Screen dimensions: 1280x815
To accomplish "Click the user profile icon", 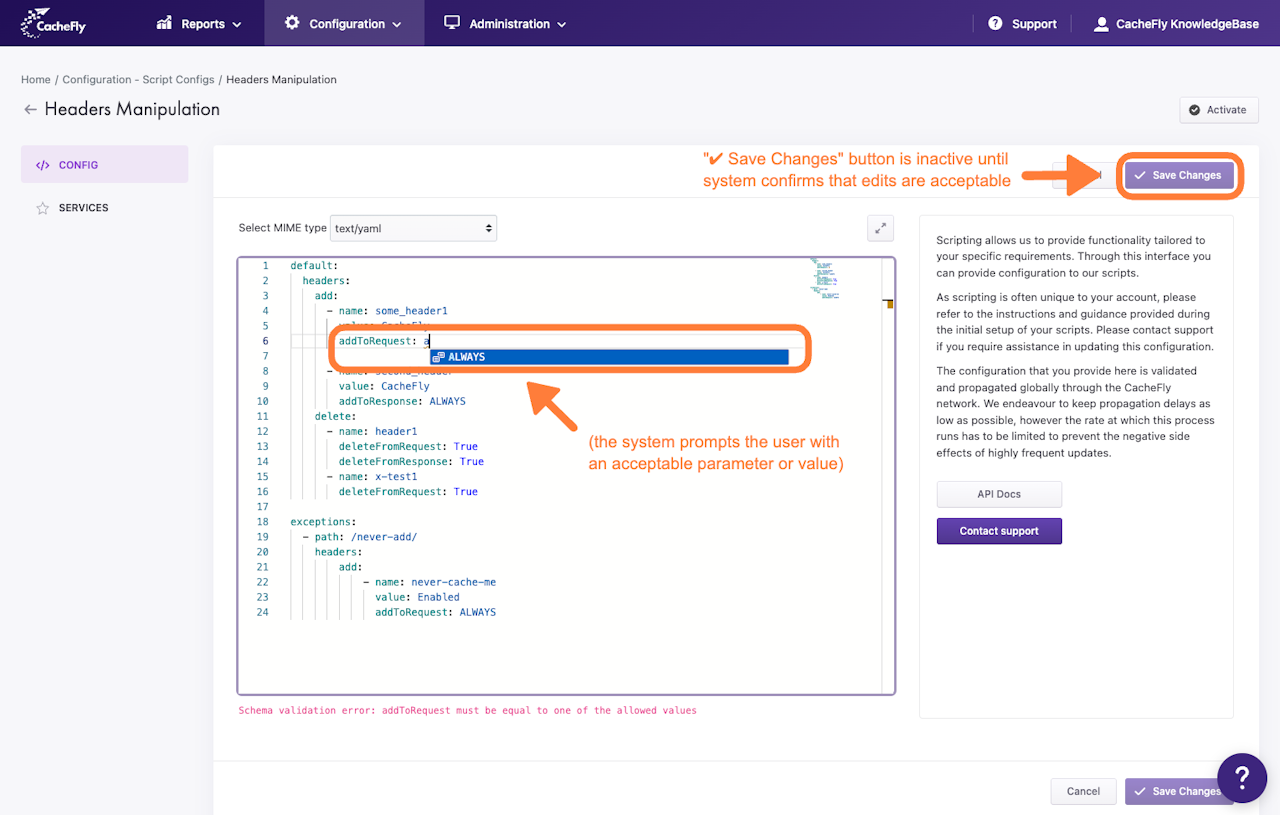I will [x=1101, y=24].
